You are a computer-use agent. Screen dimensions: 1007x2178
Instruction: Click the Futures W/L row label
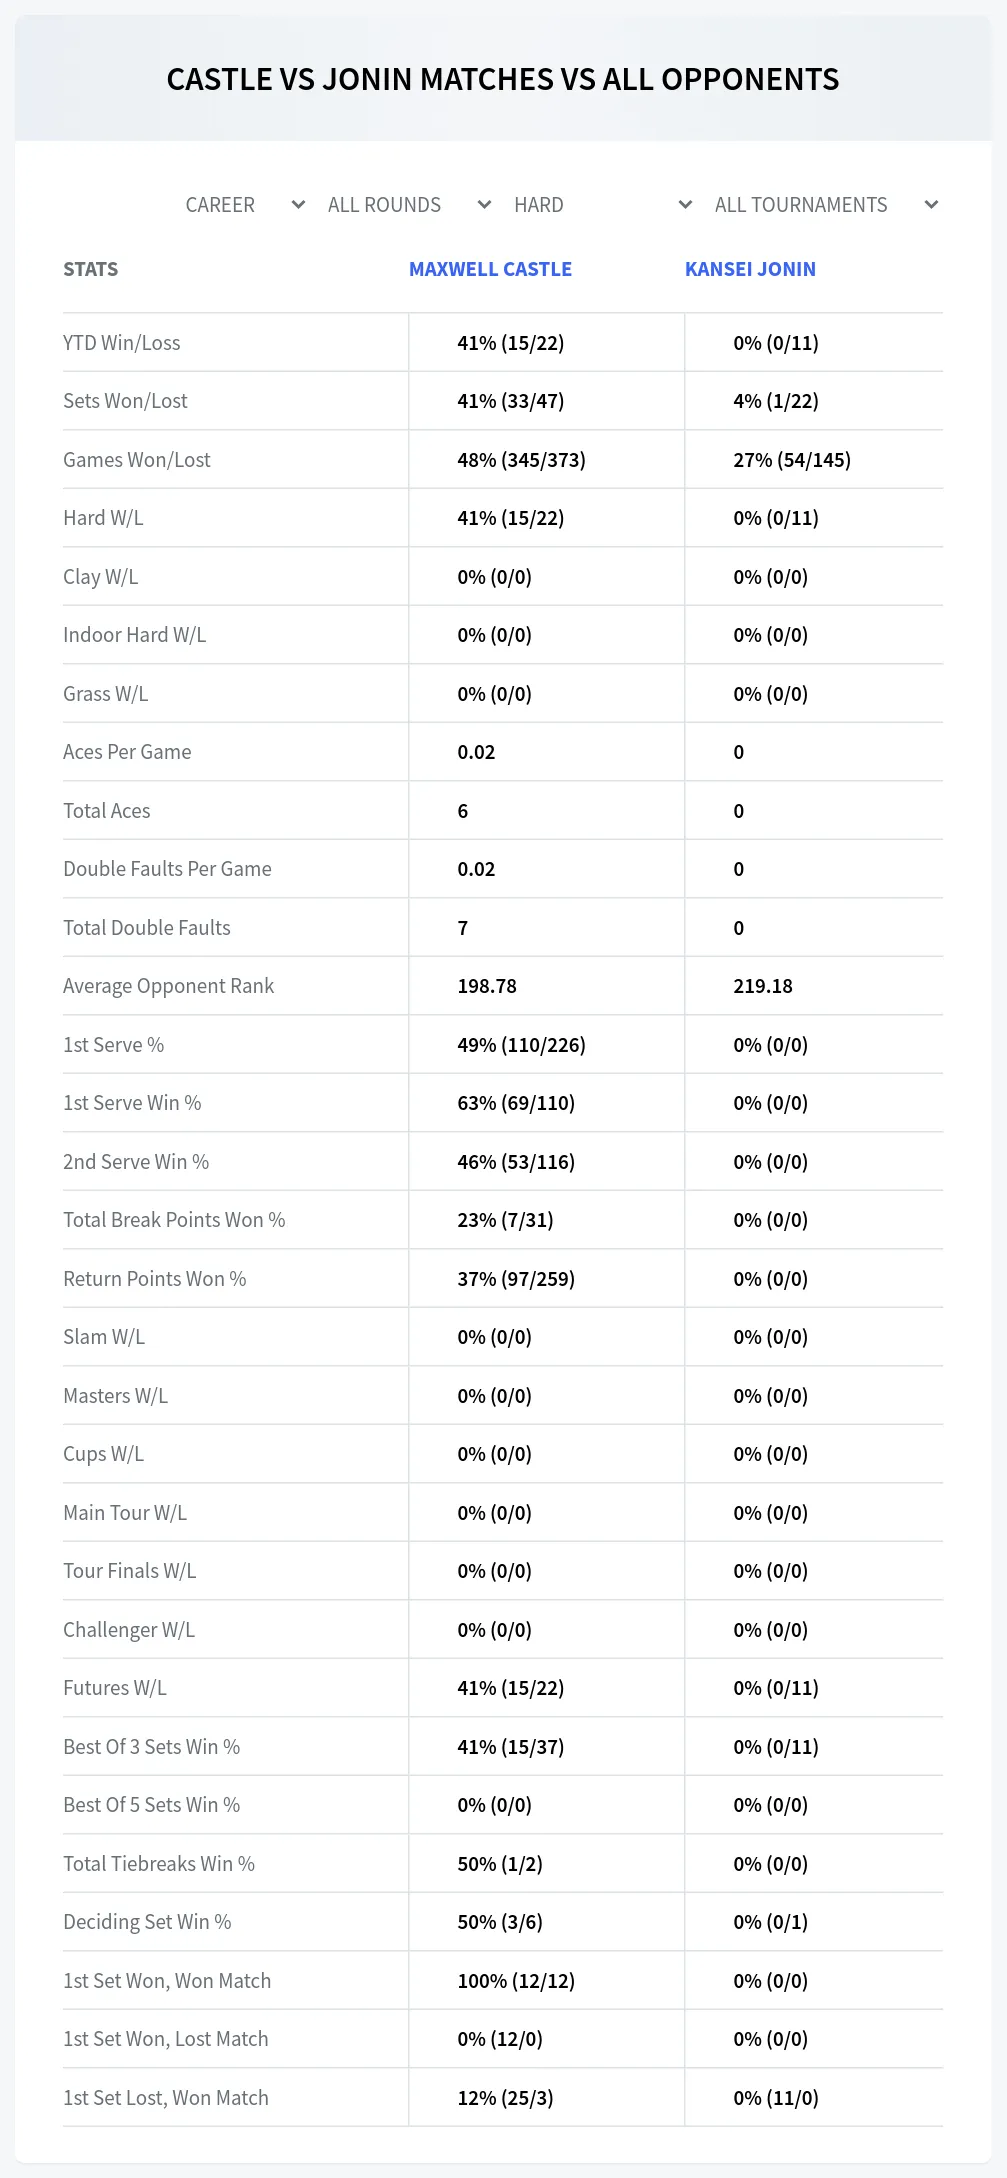pos(115,1688)
